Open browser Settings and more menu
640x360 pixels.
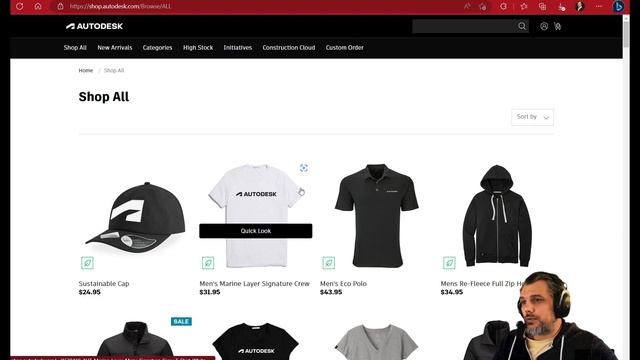[x=599, y=6]
